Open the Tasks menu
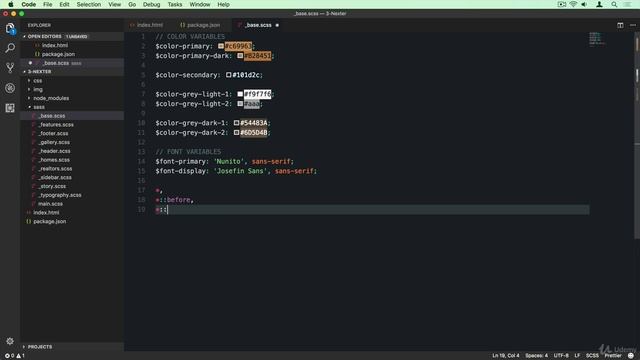 [x=175, y=4]
